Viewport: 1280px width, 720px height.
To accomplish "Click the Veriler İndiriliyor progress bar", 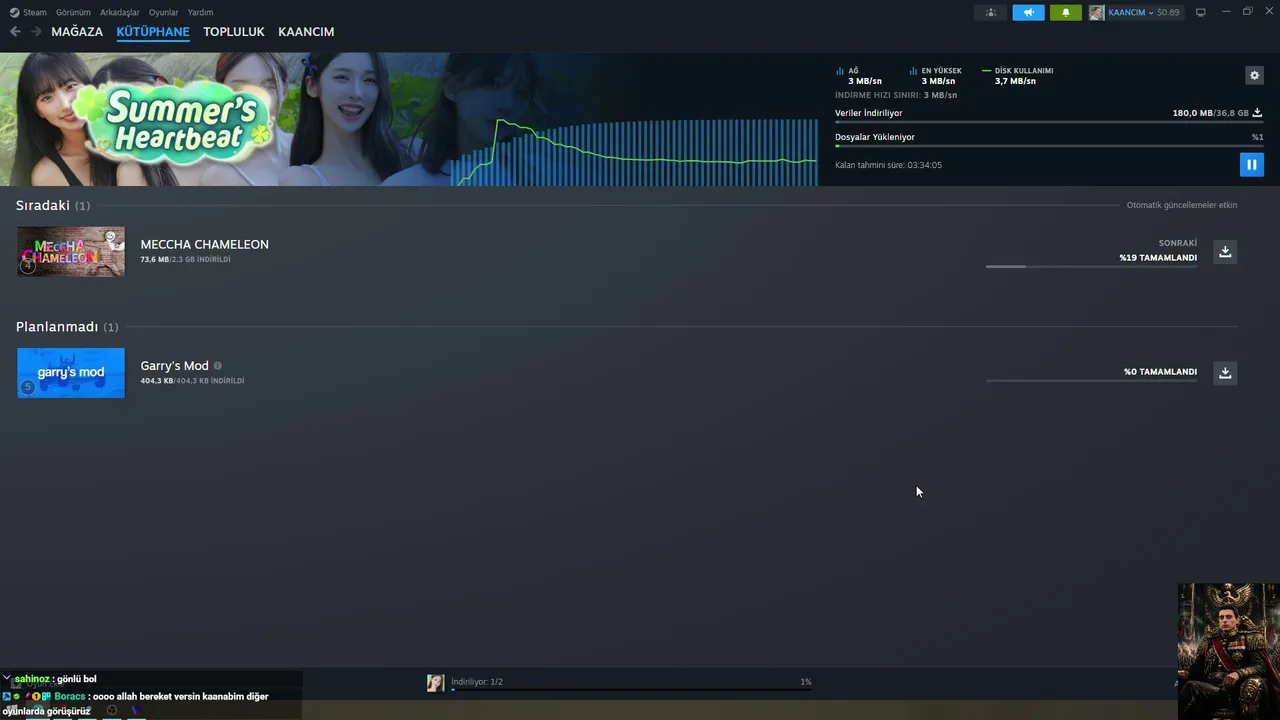I will [1049, 122].
